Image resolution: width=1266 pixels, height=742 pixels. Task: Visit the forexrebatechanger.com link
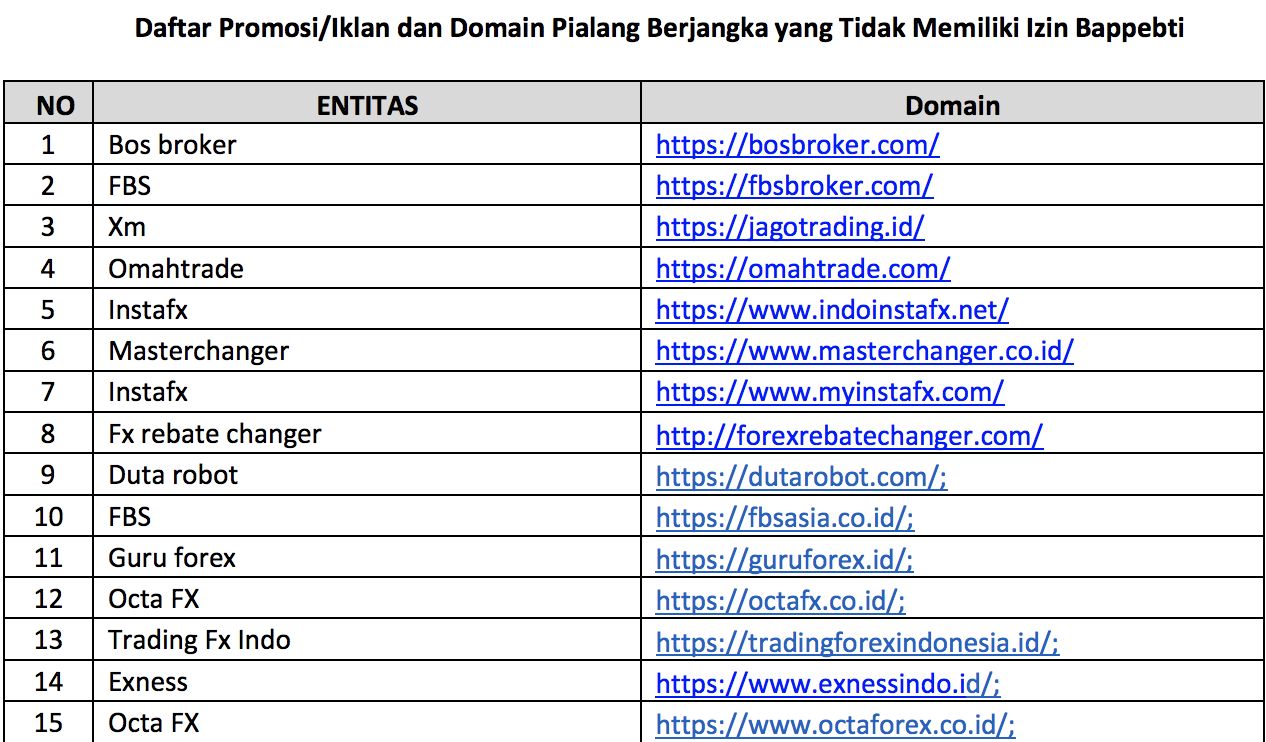click(849, 434)
